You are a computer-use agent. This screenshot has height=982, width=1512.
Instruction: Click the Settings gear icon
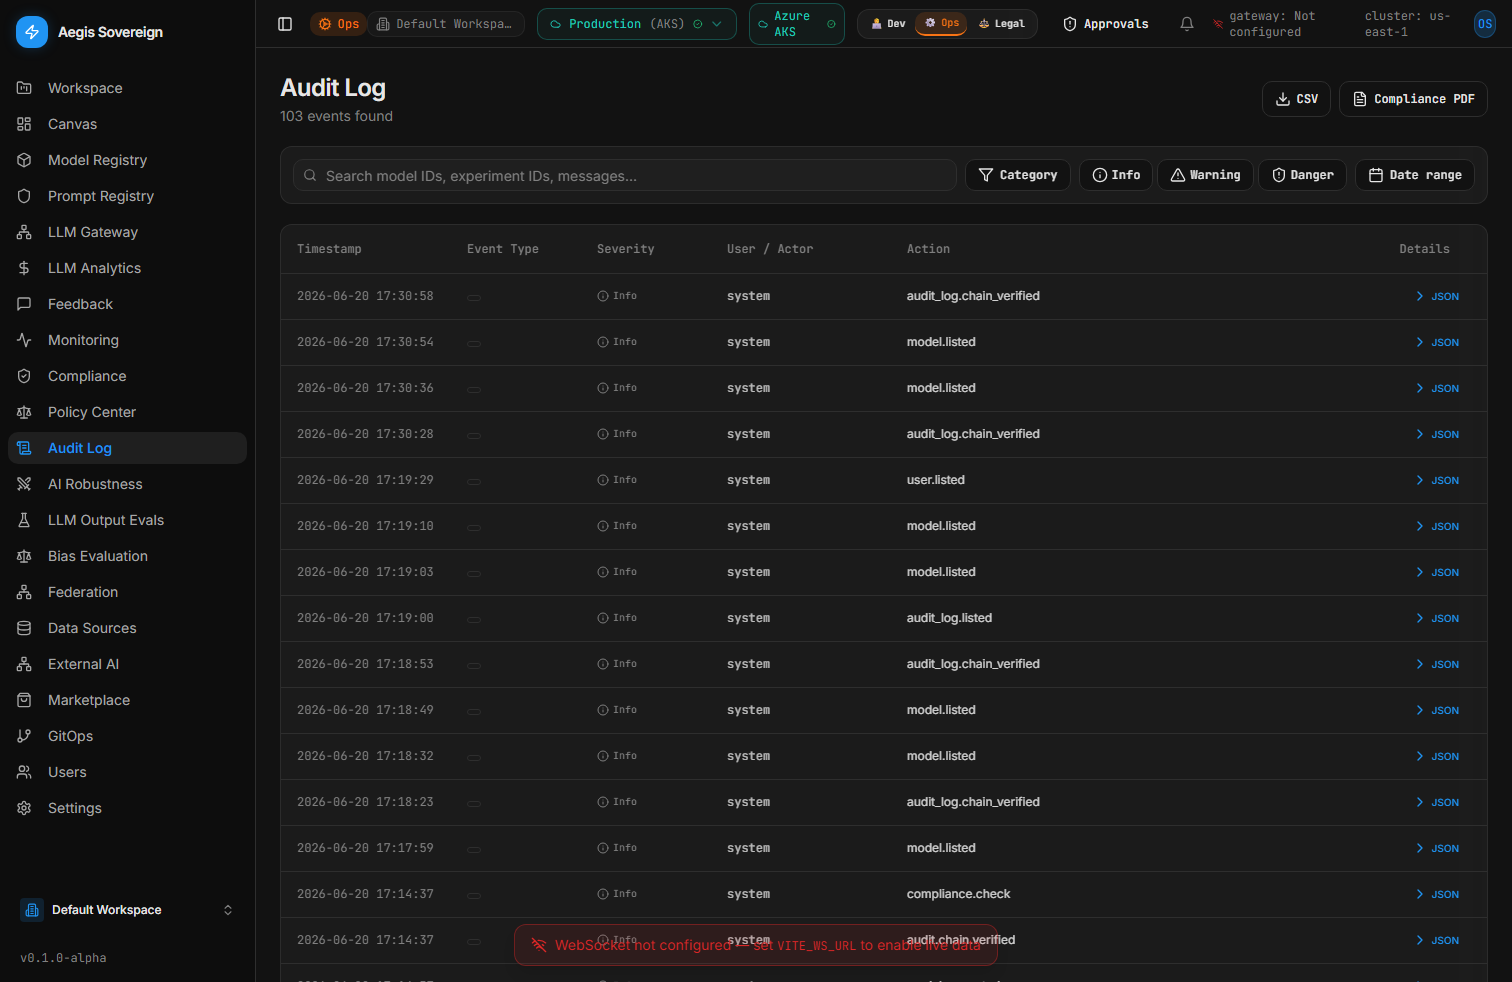pos(24,808)
